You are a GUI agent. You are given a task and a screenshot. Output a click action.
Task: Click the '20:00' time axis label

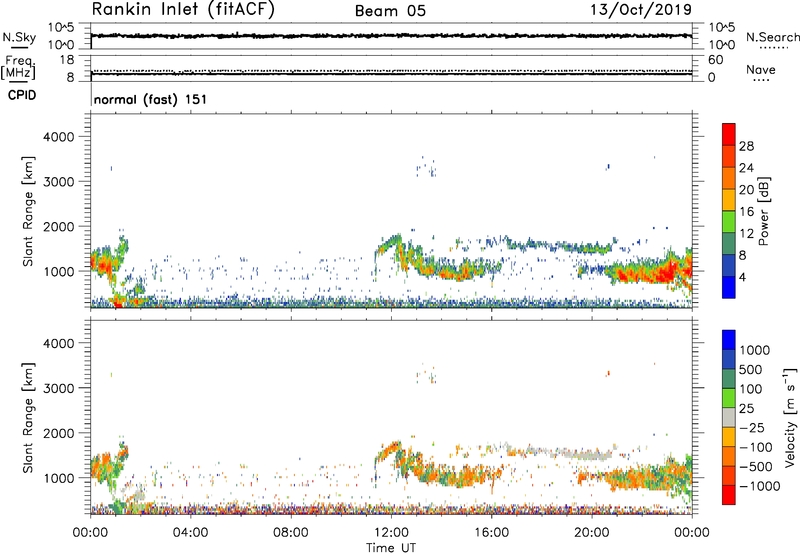(x=592, y=533)
